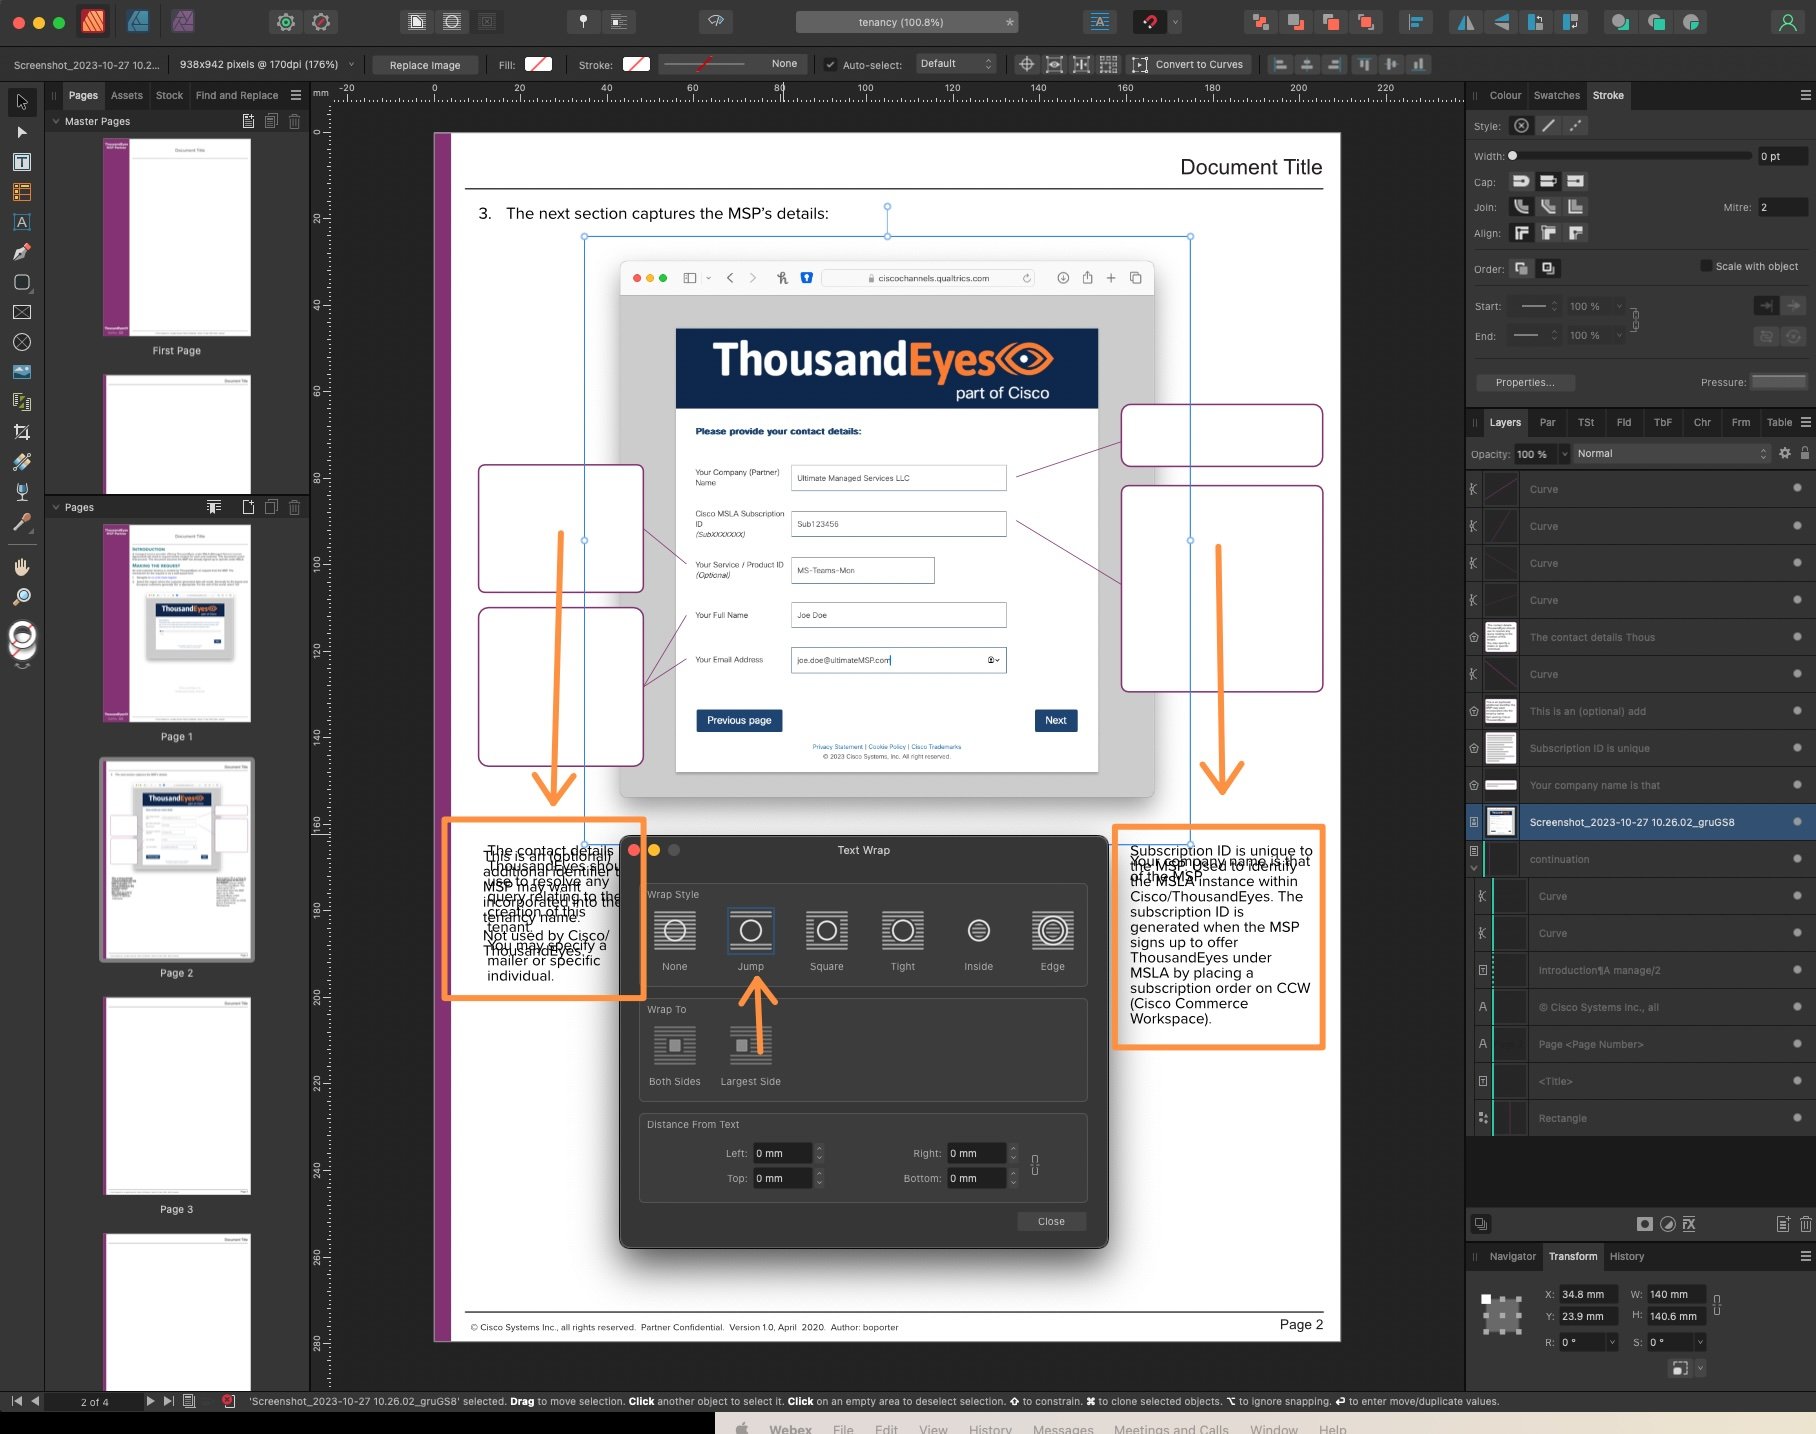The image size is (1816, 1434).
Task: Select the Transparency tool wine glass icon
Action: click(x=22, y=492)
